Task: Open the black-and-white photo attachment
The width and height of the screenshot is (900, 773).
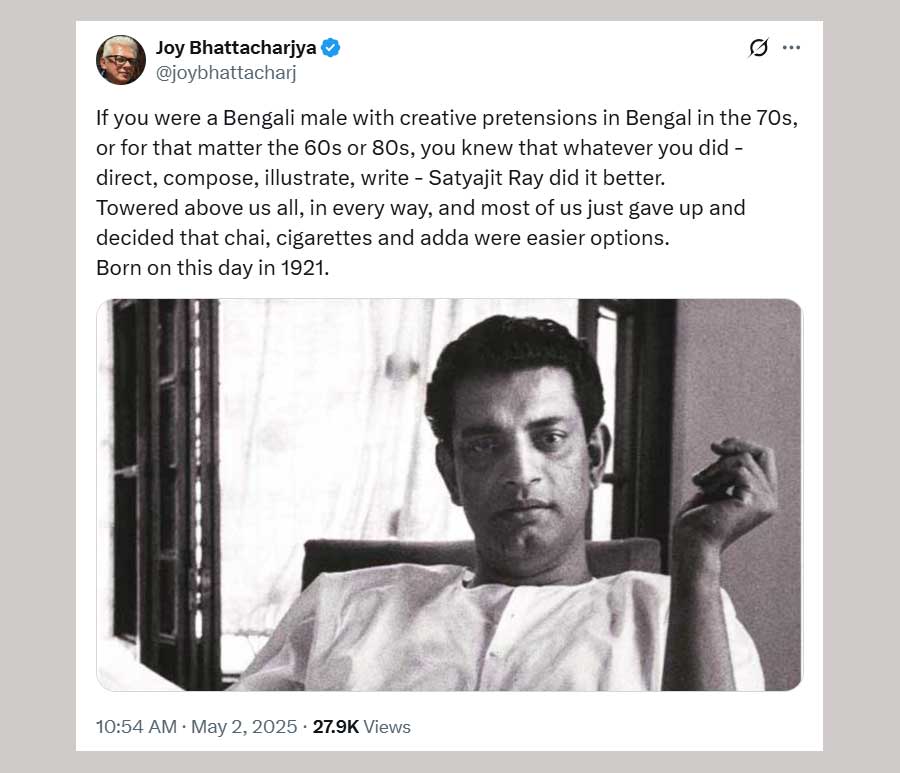Action: pos(449,494)
